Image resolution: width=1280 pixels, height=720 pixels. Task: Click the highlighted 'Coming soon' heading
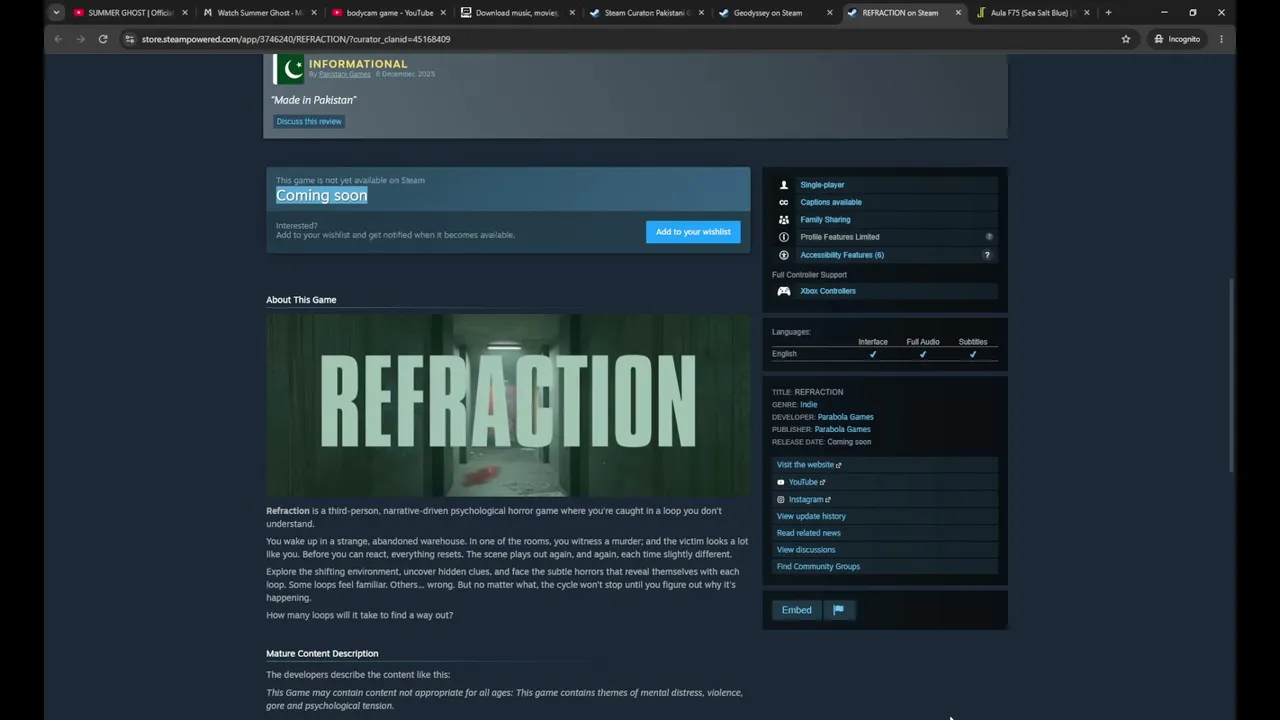point(322,196)
